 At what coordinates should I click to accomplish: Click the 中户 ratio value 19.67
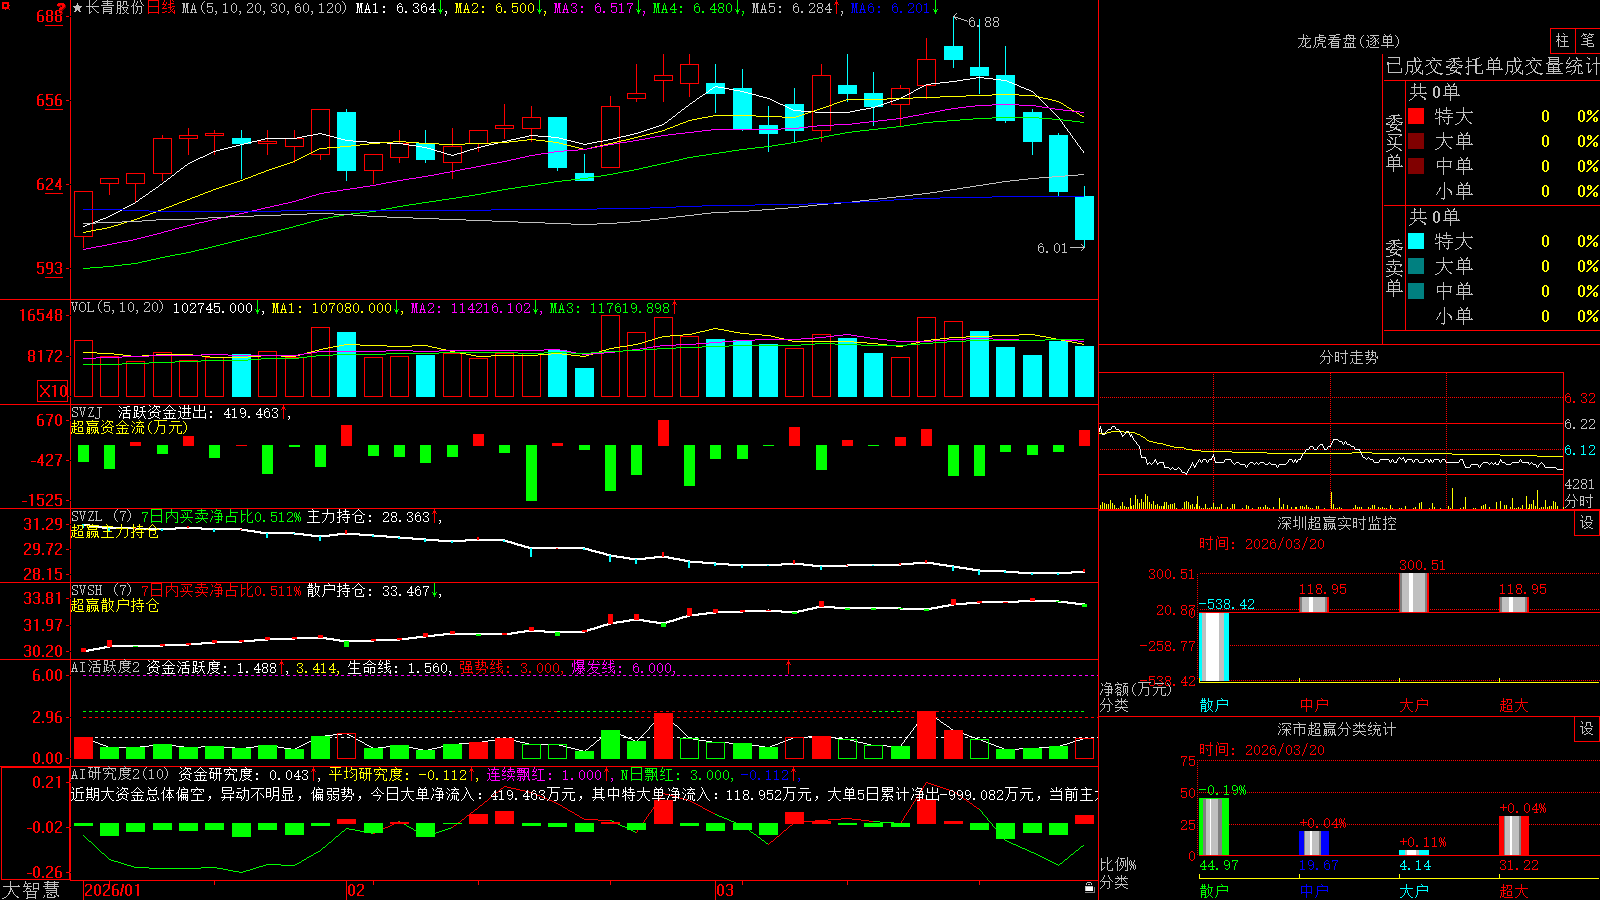(1319, 865)
